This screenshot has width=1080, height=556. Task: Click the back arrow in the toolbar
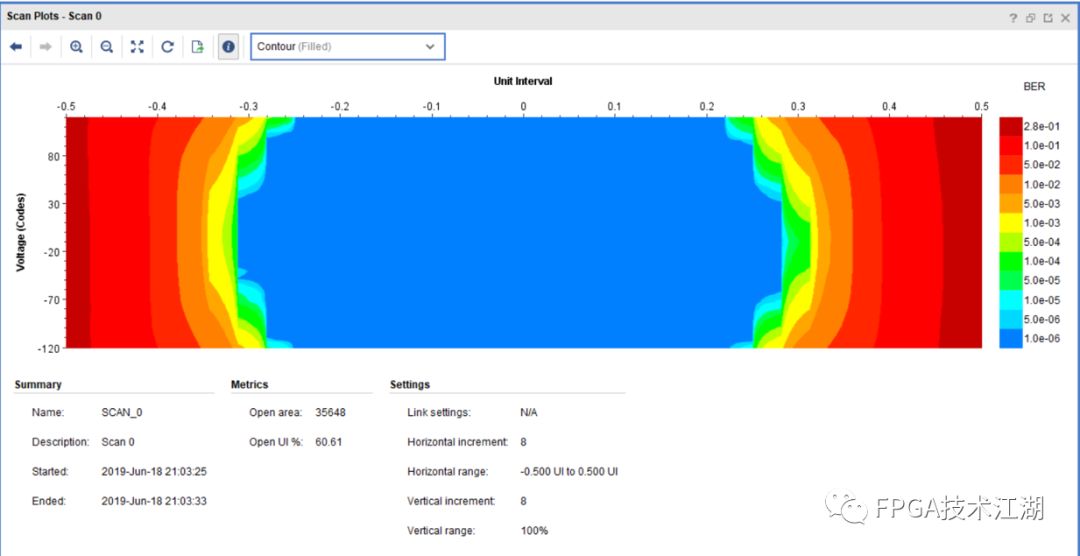click(16, 47)
